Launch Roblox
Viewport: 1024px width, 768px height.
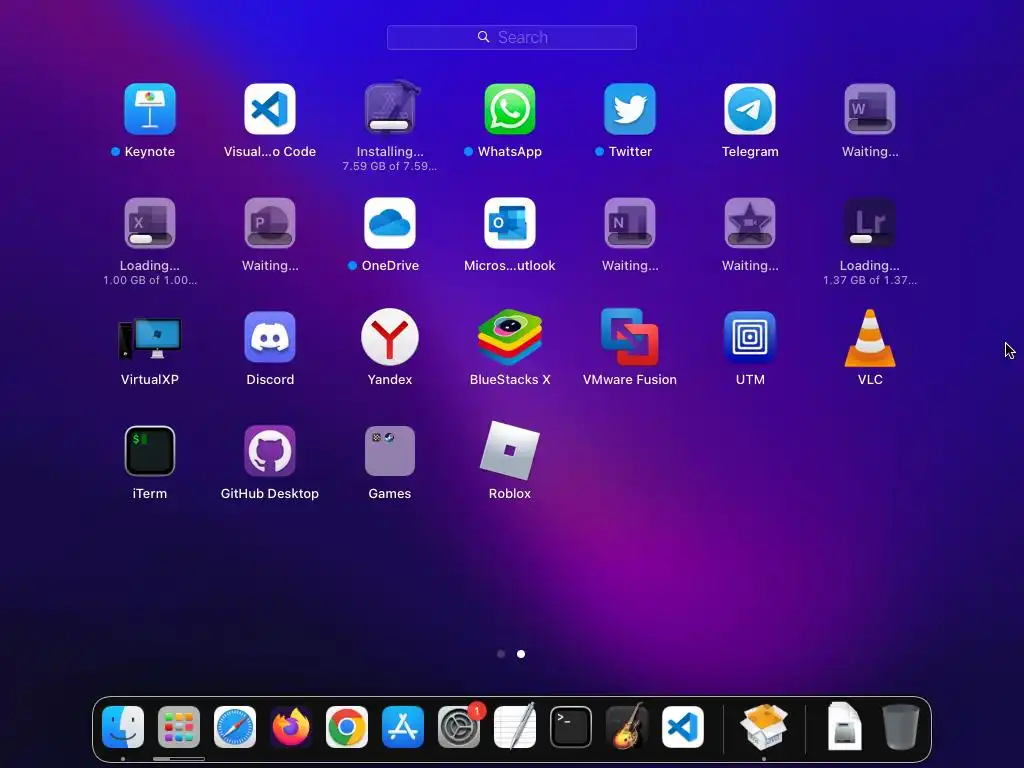pos(510,451)
